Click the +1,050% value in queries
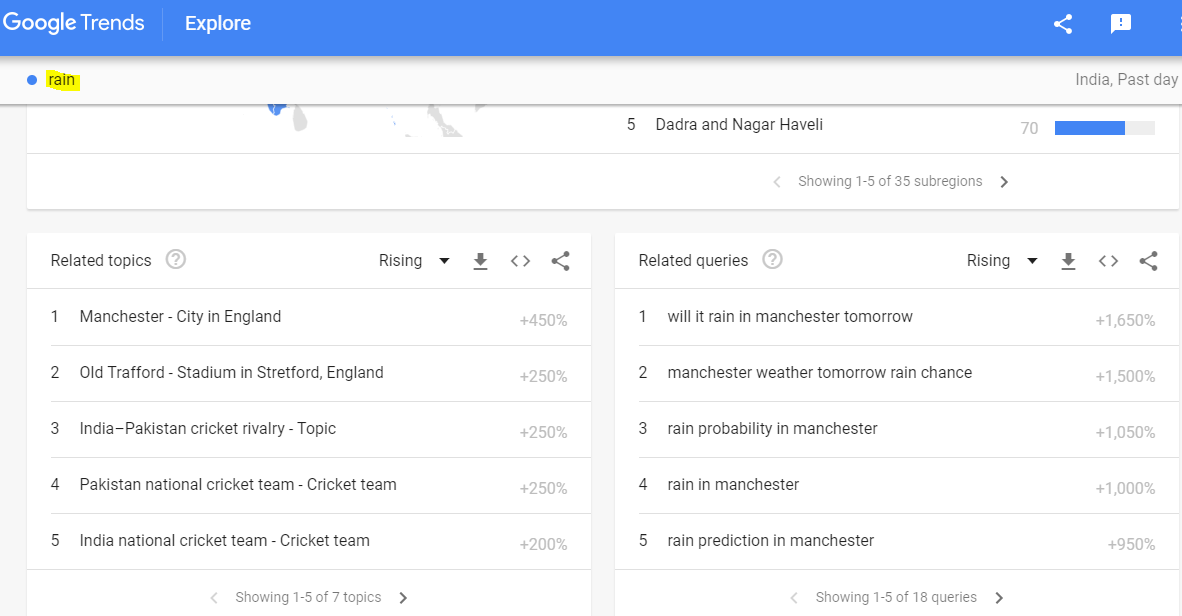 point(1125,432)
